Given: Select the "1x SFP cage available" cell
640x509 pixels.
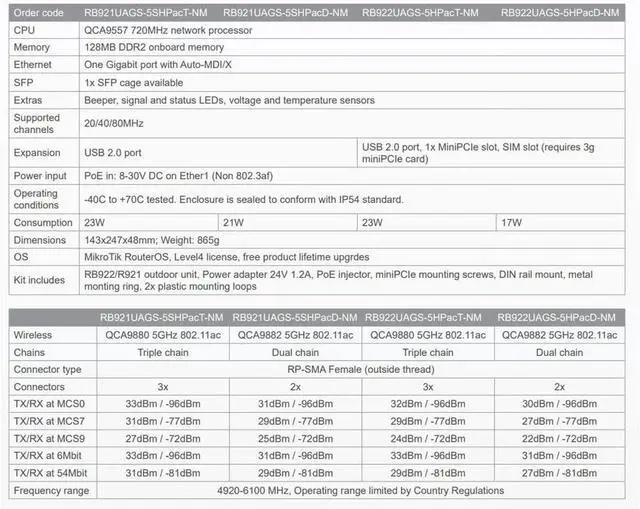Looking at the screenshot, I should click(133, 82).
